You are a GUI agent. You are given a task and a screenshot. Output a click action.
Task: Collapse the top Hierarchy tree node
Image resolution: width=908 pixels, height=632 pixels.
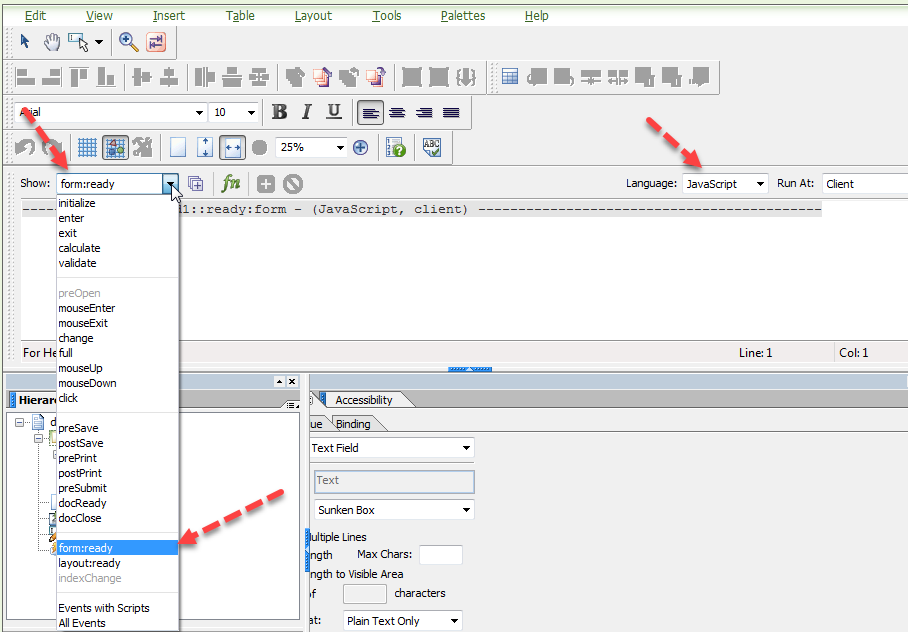click(x=19, y=422)
